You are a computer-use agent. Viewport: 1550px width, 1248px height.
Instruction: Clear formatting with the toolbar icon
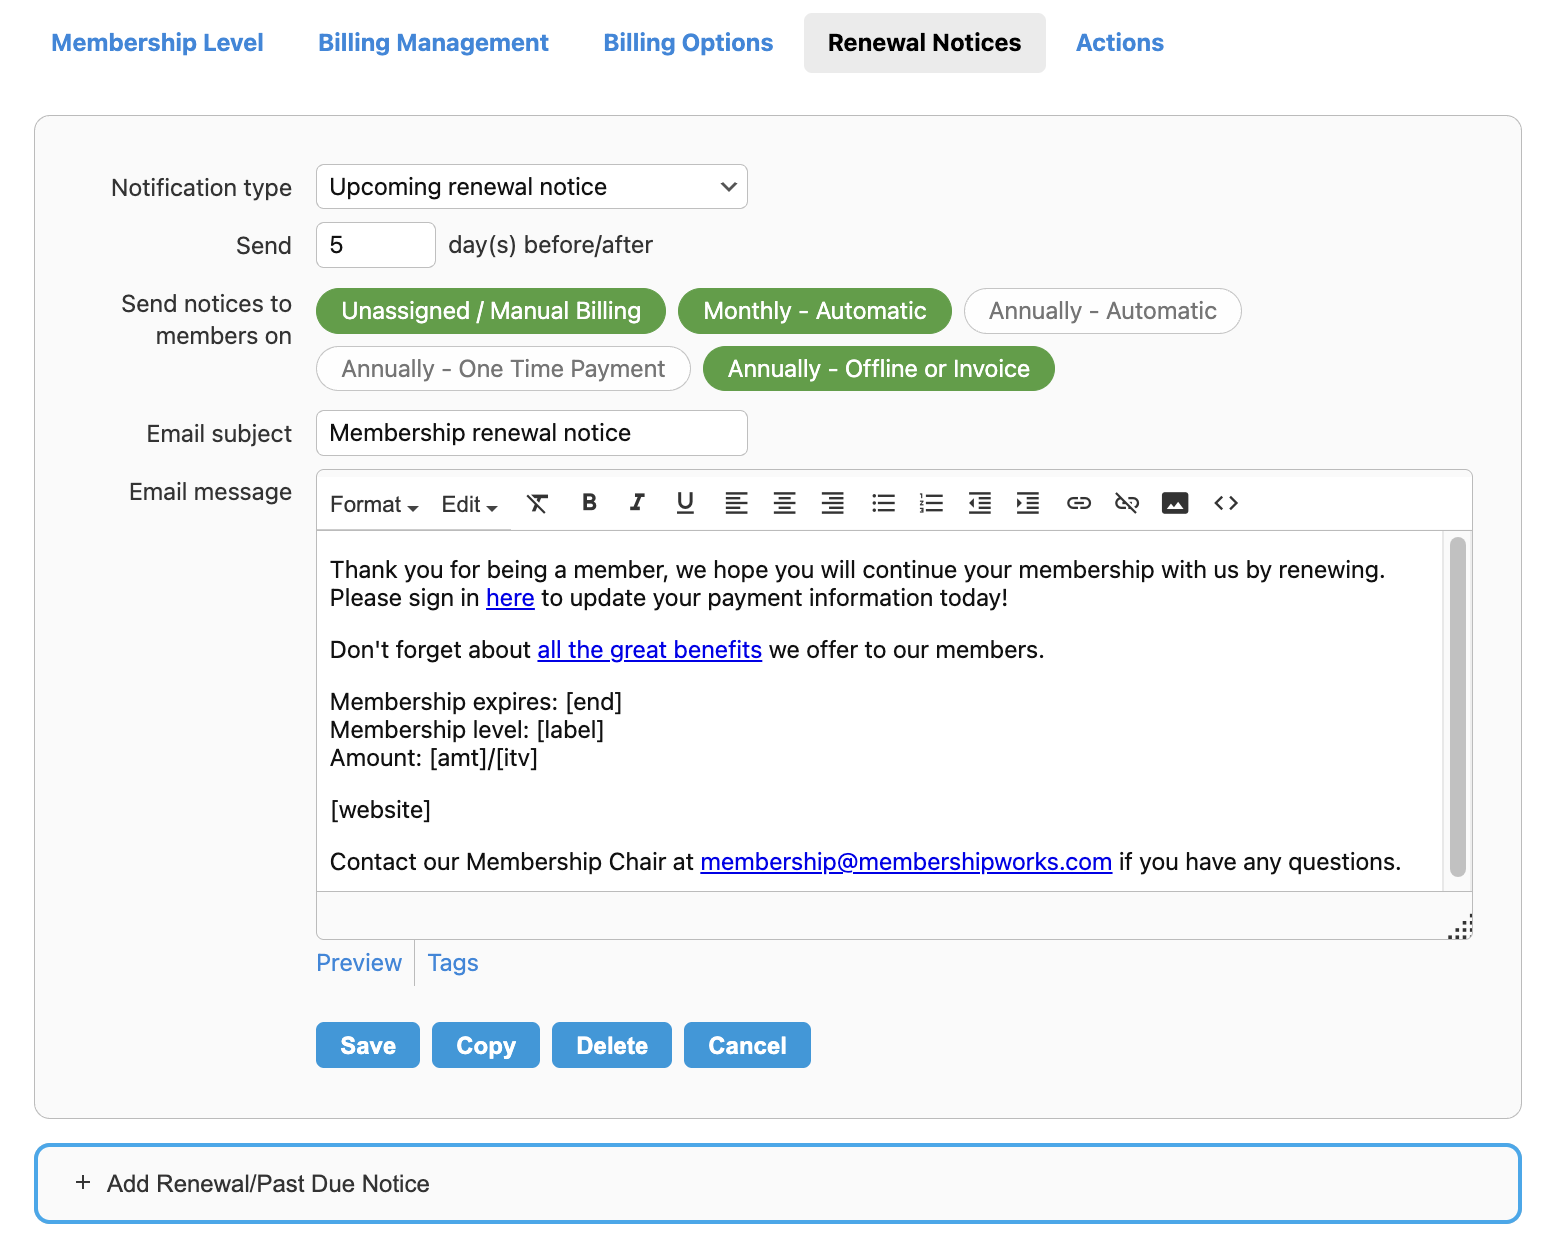(x=538, y=503)
